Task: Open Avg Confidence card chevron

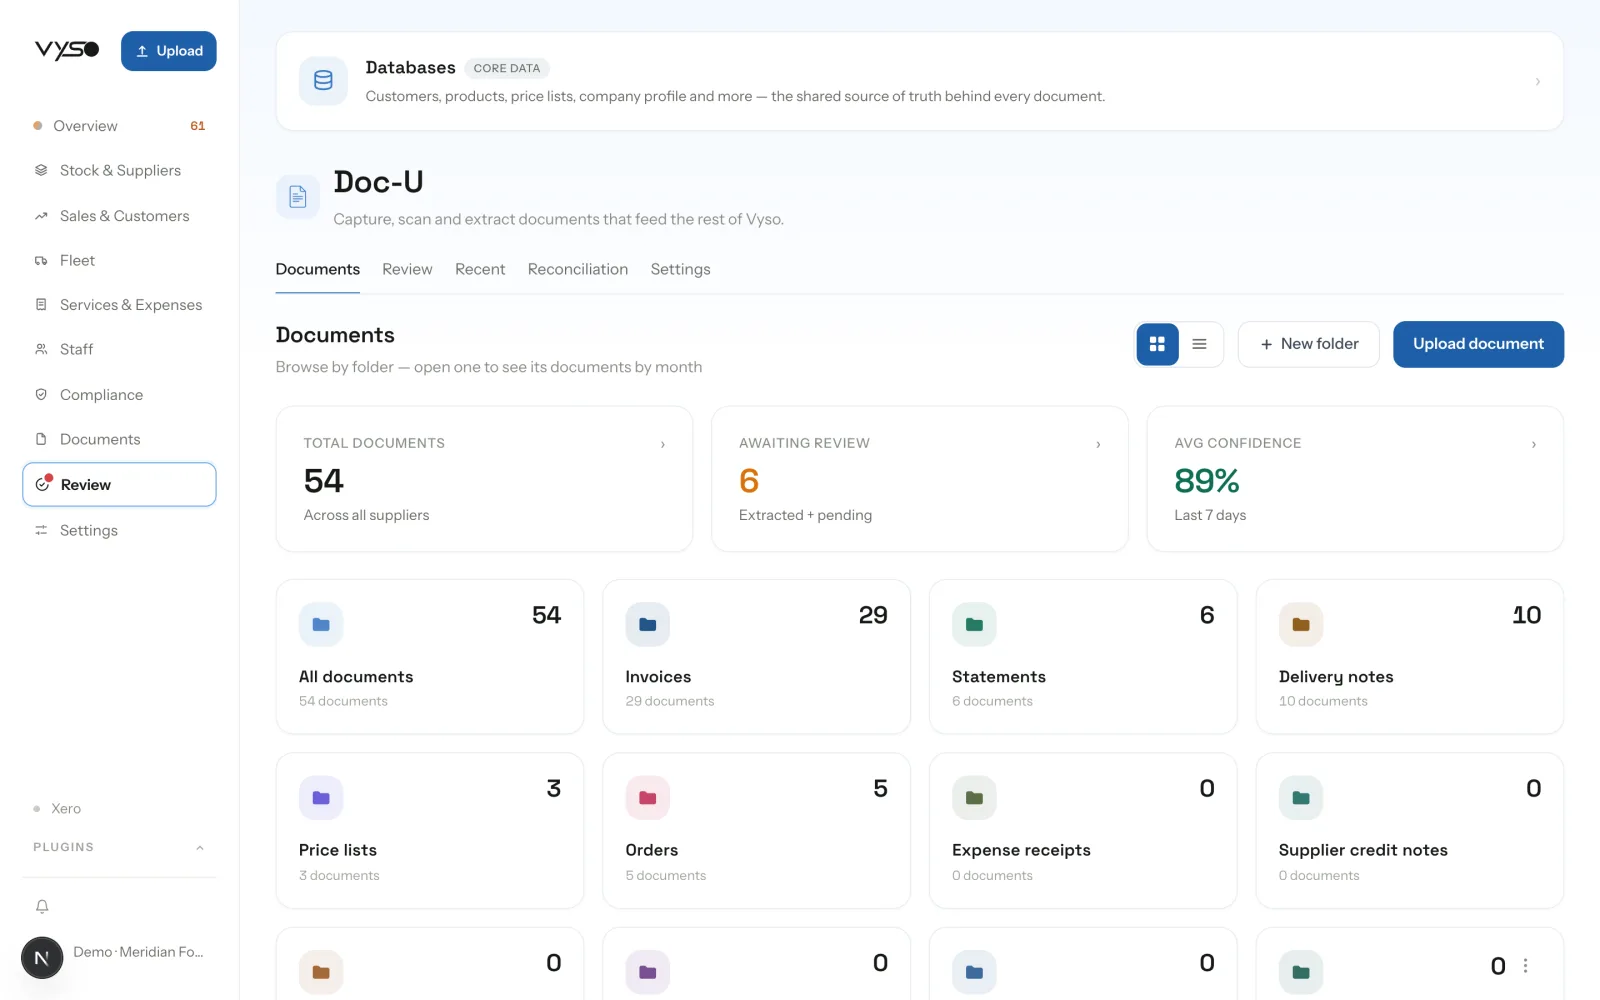Action: pyautogui.click(x=1533, y=444)
